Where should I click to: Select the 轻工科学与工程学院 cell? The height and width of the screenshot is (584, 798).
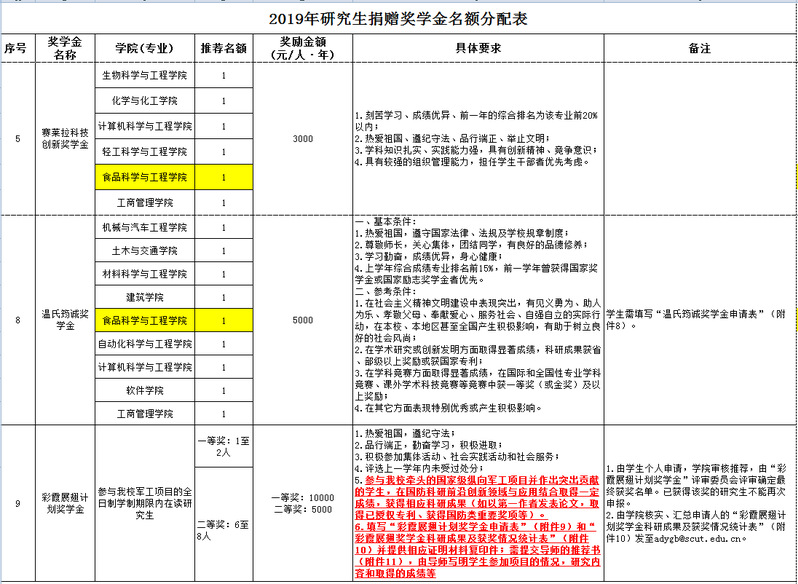[x=144, y=152]
